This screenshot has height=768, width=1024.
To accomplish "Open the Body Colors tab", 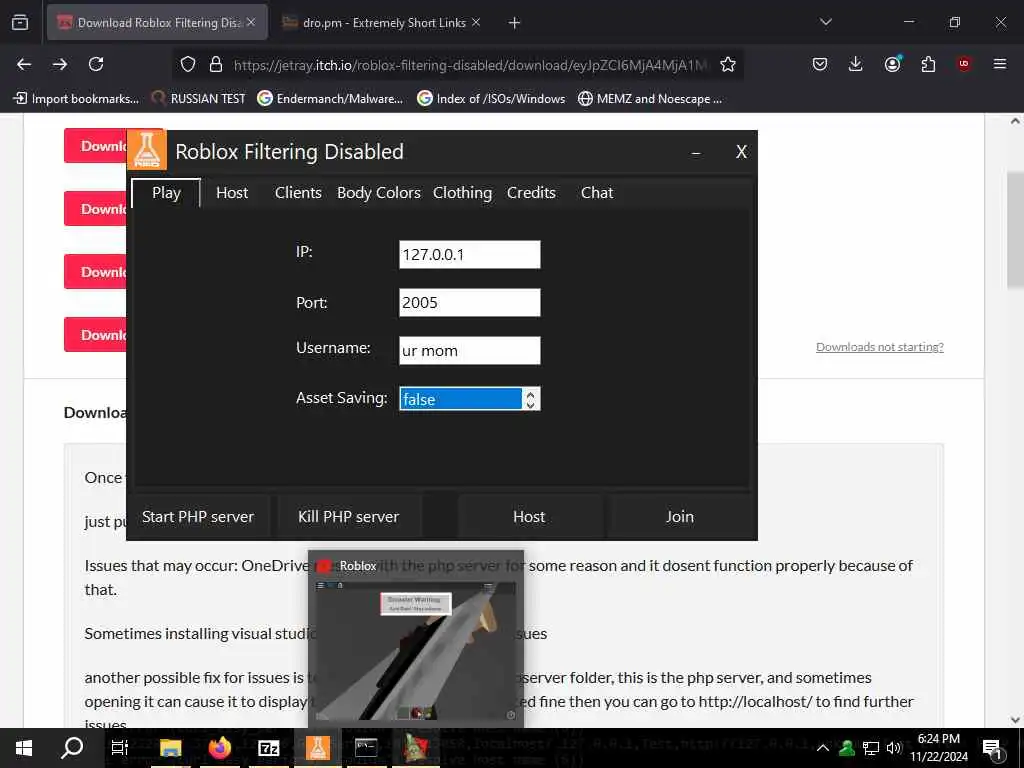I will pyautogui.click(x=378, y=193).
